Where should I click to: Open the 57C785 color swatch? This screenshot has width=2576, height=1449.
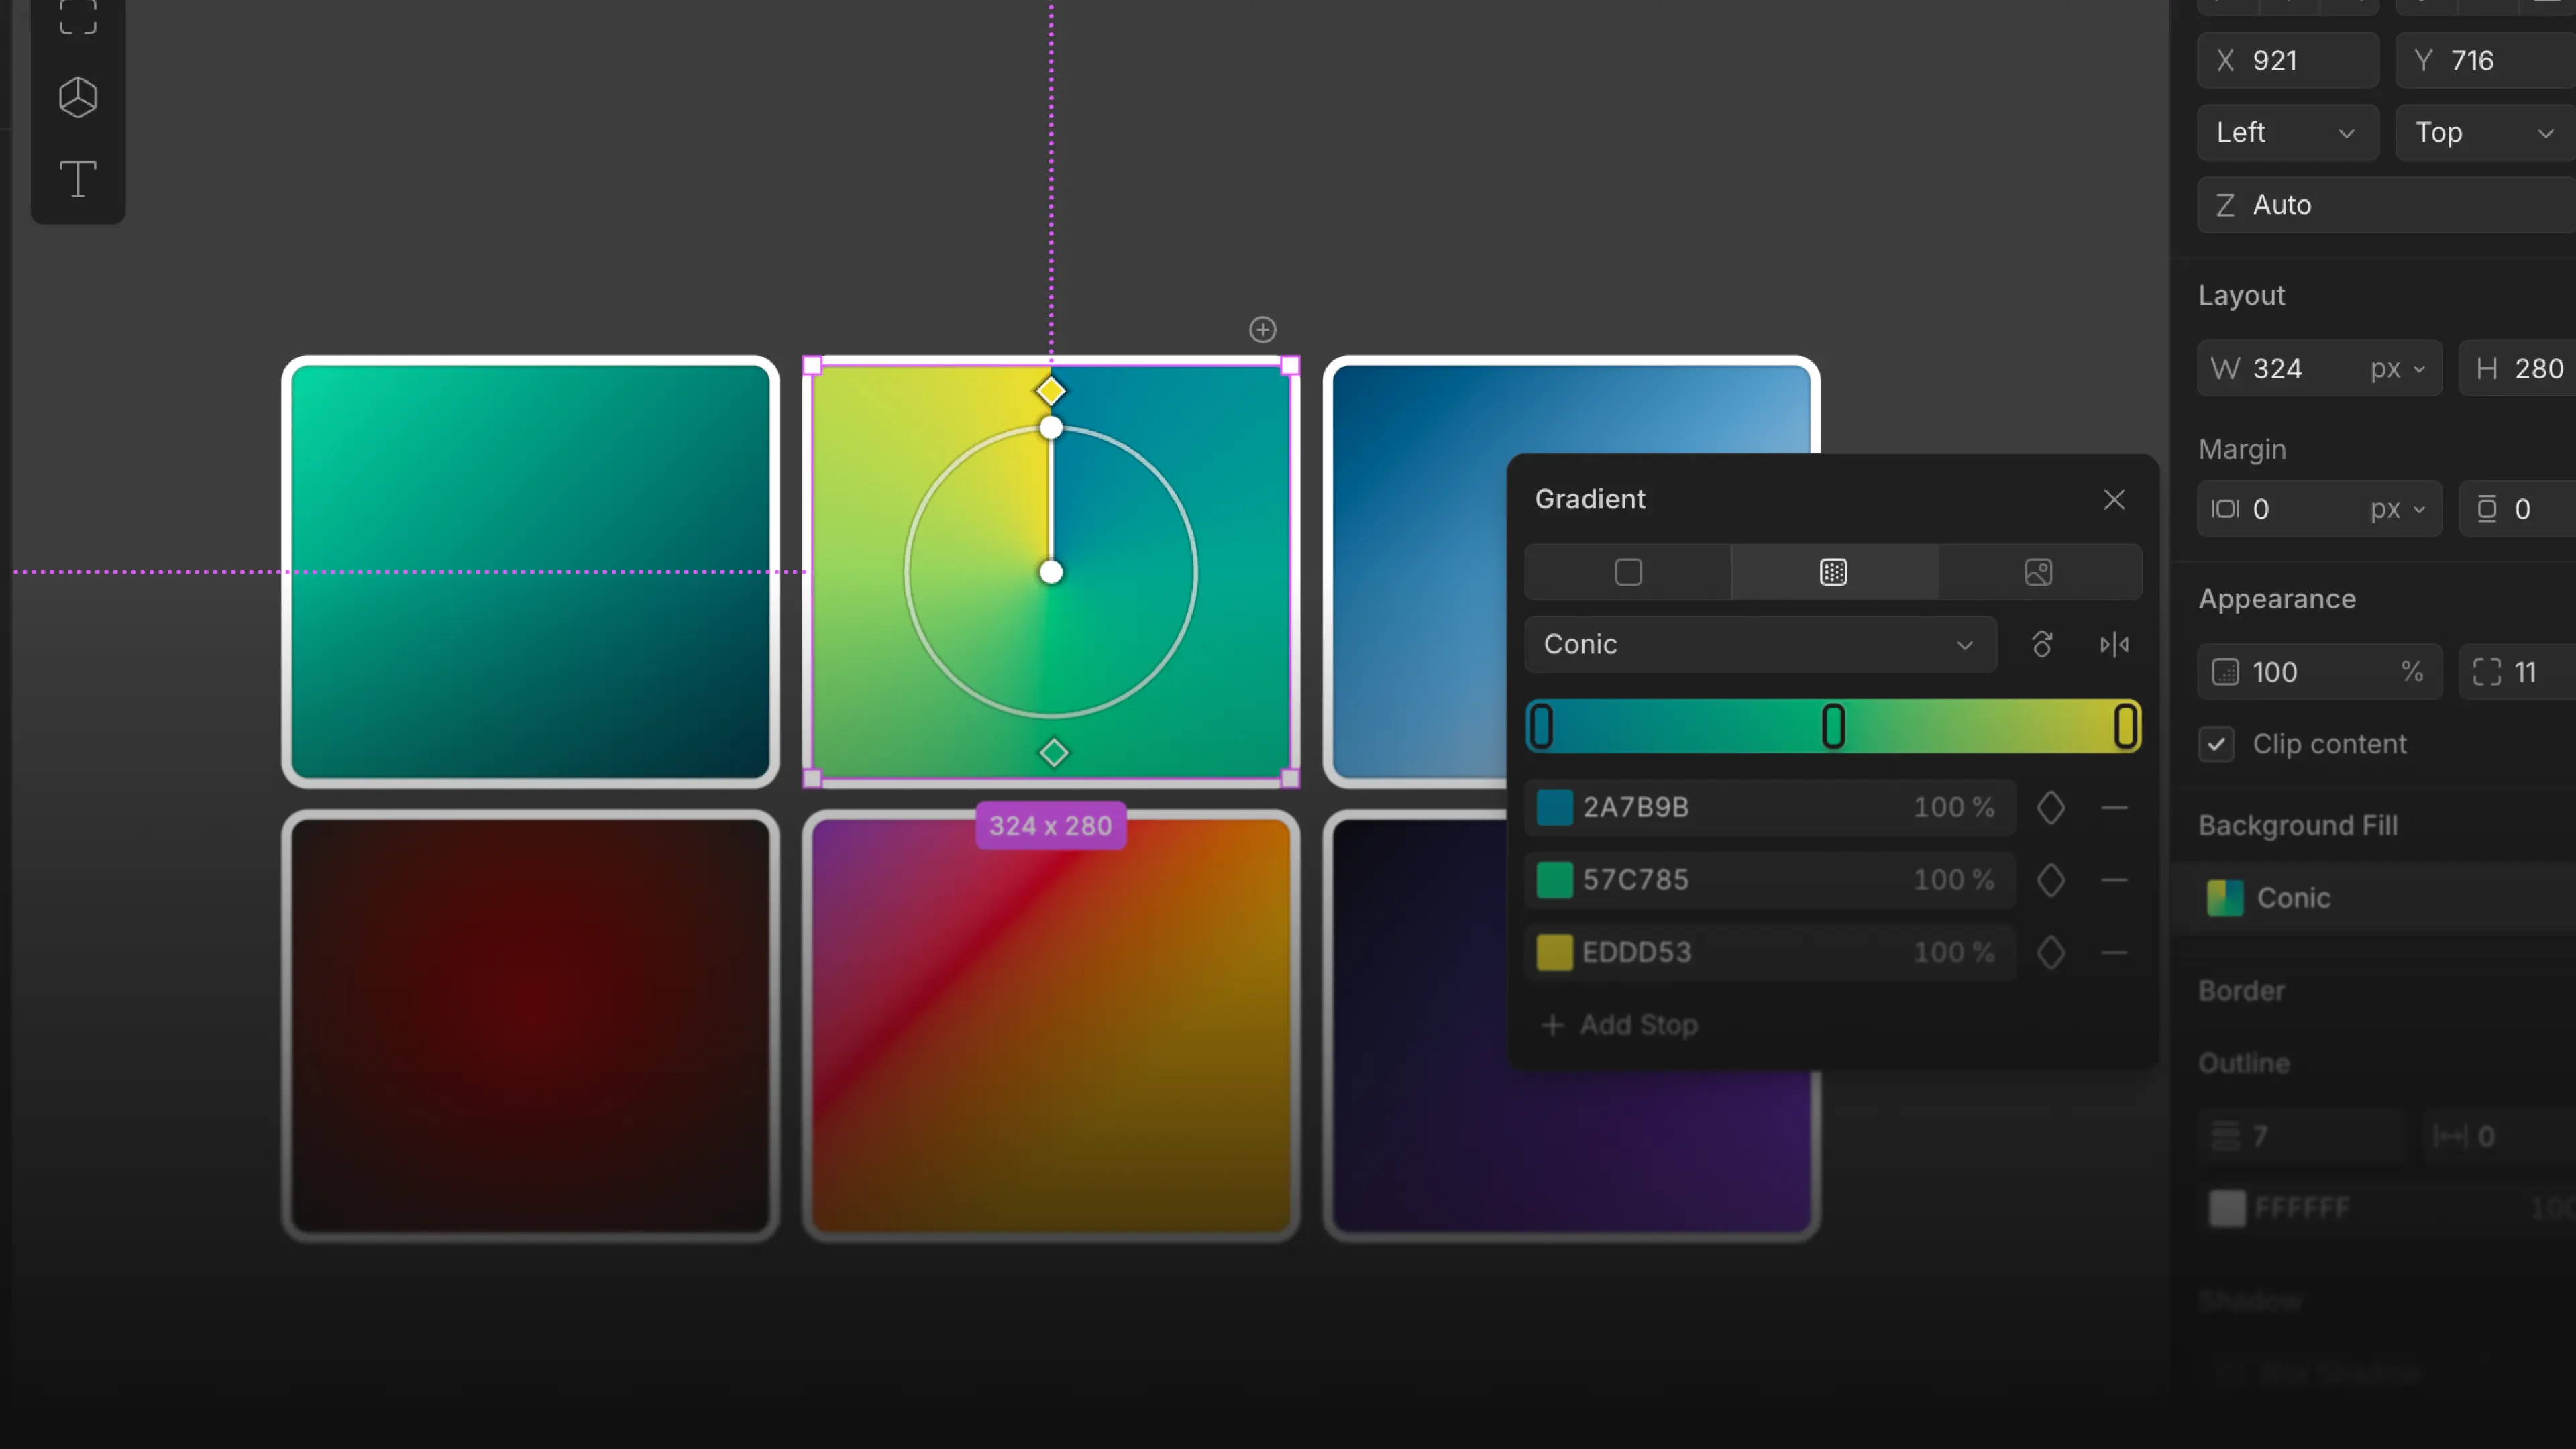(x=1555, y=880)
